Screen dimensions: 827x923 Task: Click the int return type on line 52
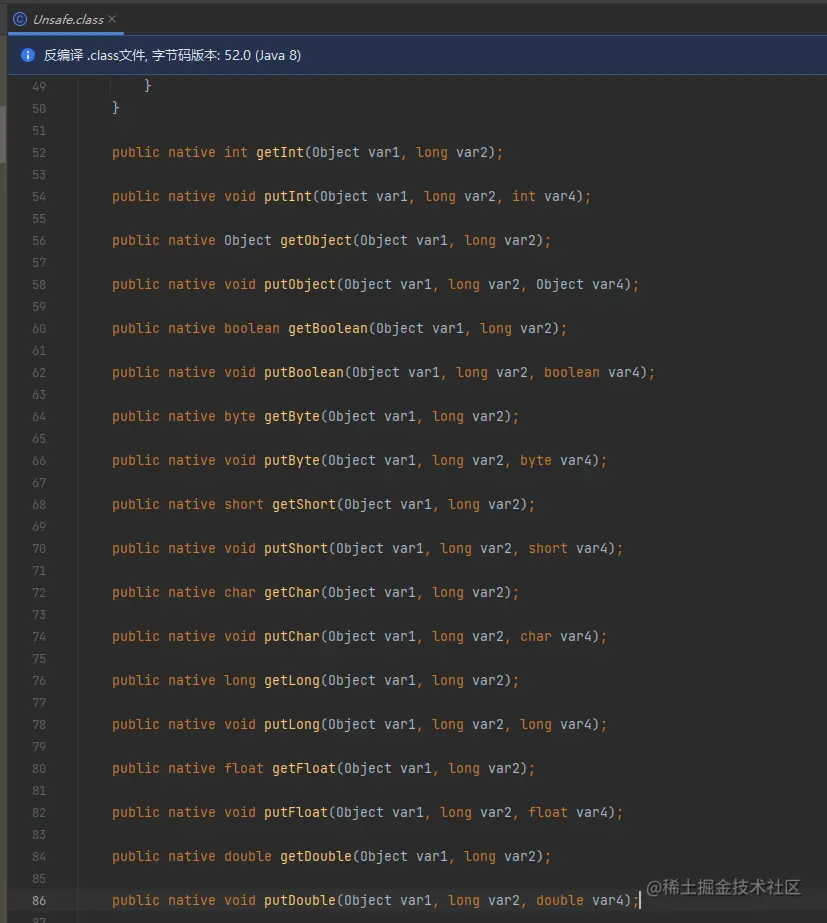[x=235, y=152]
